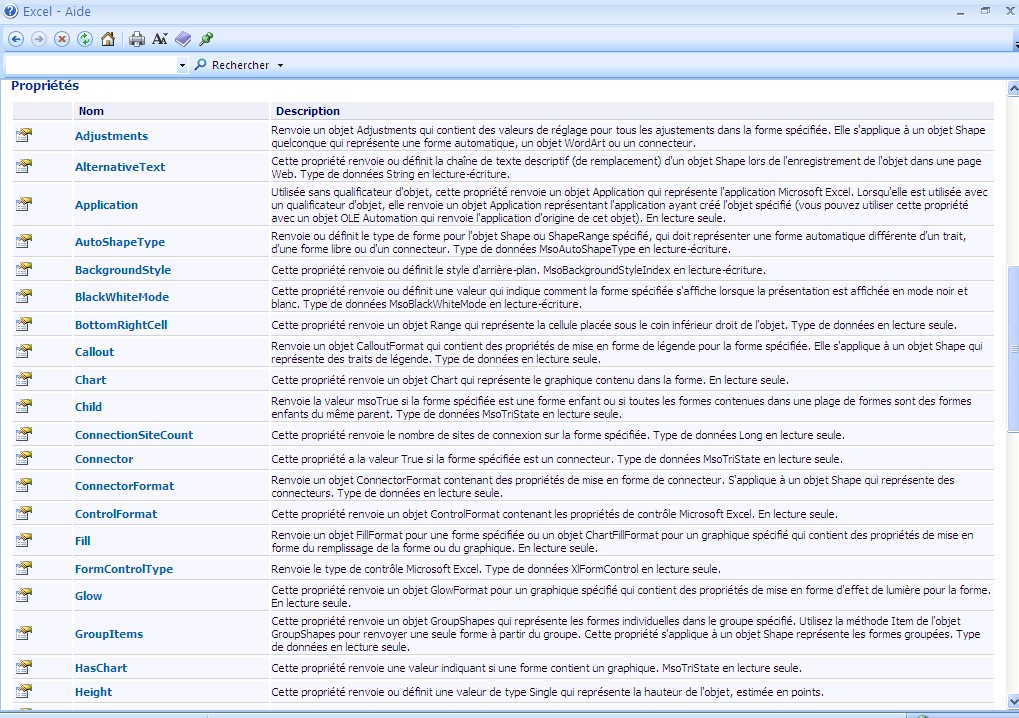This screenshot has width=1019, height=718.
Task: Show the table of contents book icon
Action: 183,39
